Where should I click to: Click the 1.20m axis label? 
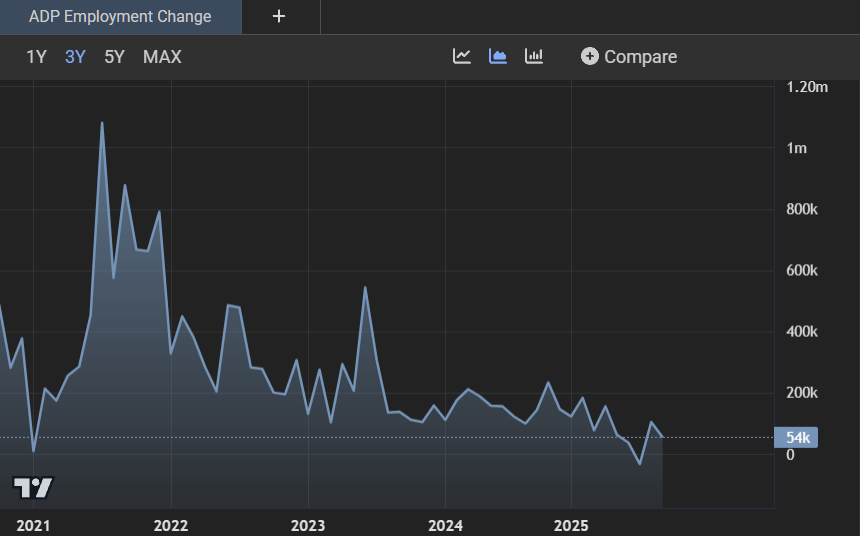click(807, 87)
